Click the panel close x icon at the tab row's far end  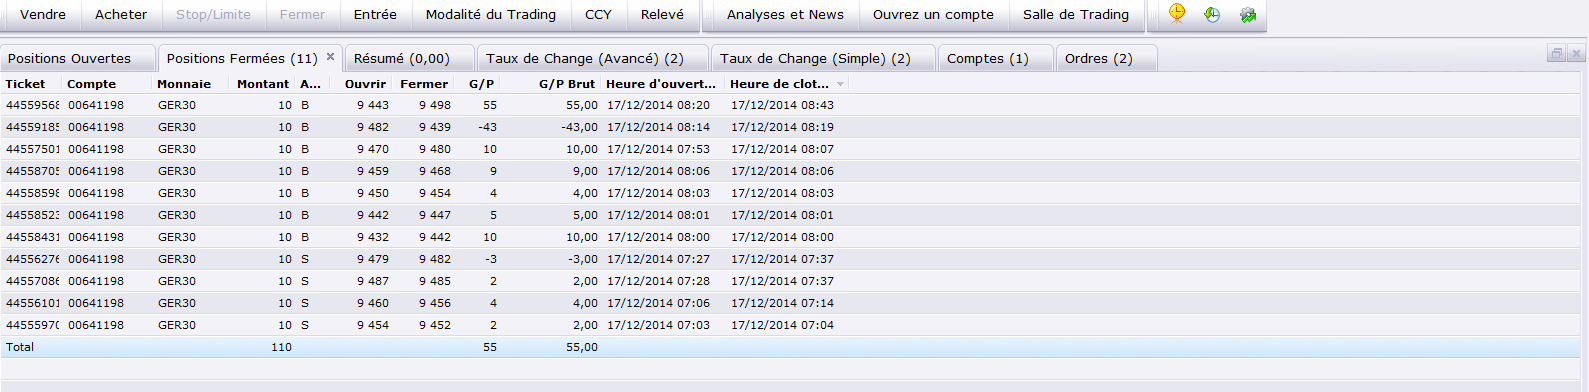click(1577, 54)
